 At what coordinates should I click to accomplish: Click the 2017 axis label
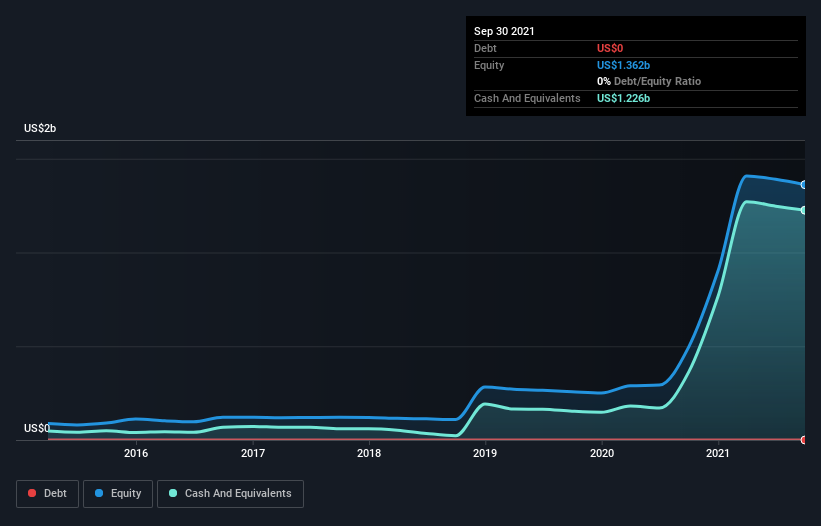[253, 453]
